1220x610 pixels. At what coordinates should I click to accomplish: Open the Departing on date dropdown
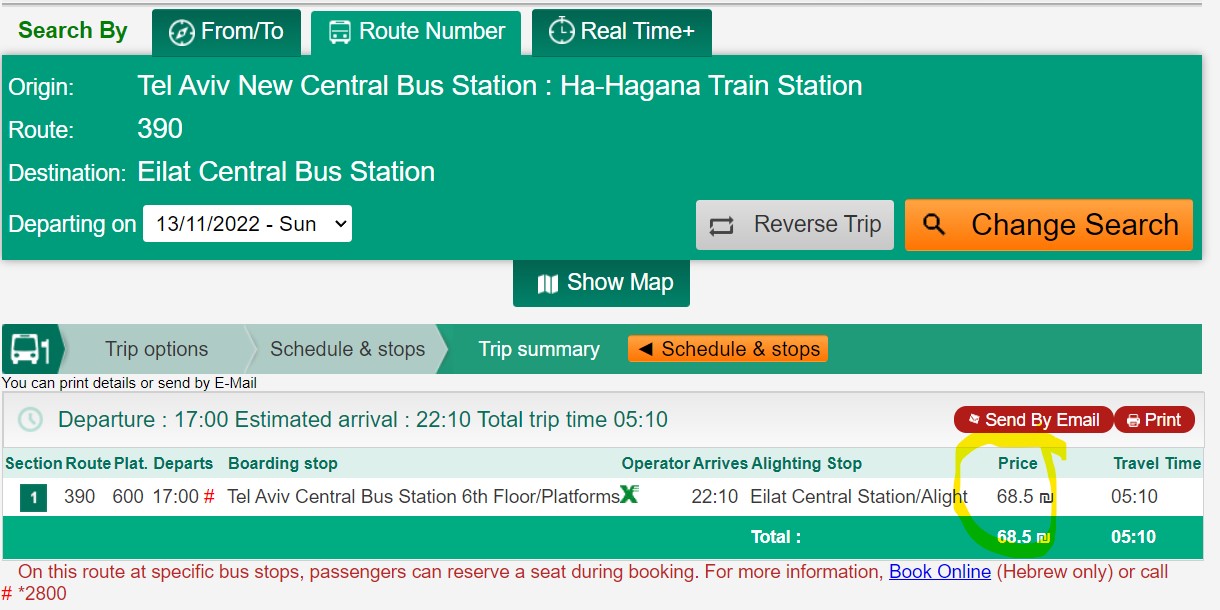coord(248,224)
